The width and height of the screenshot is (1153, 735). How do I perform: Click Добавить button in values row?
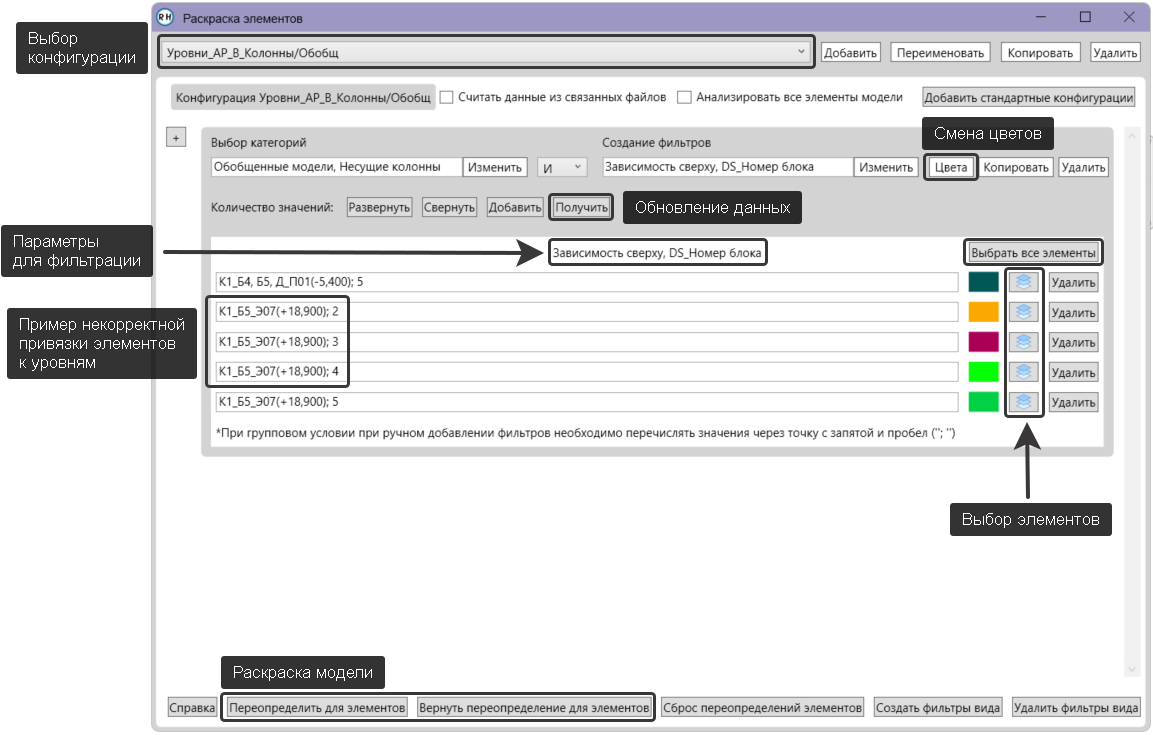click(x=515, y=207)
